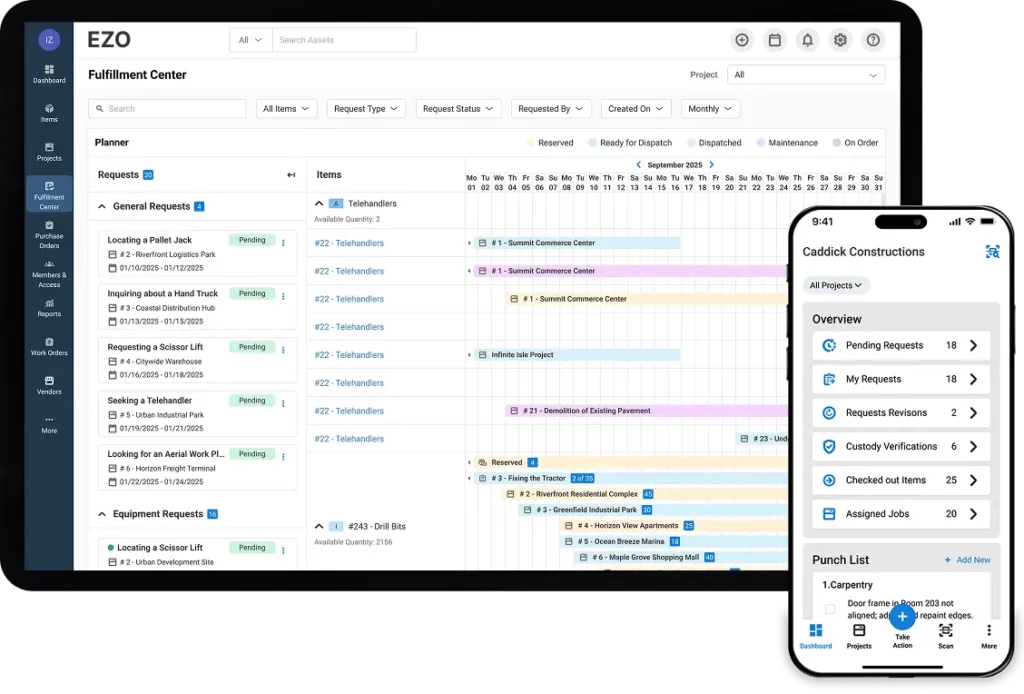This screenshot has height=694, width=1024.
Task: Click the help question mark icon
Action: point(873,40)
